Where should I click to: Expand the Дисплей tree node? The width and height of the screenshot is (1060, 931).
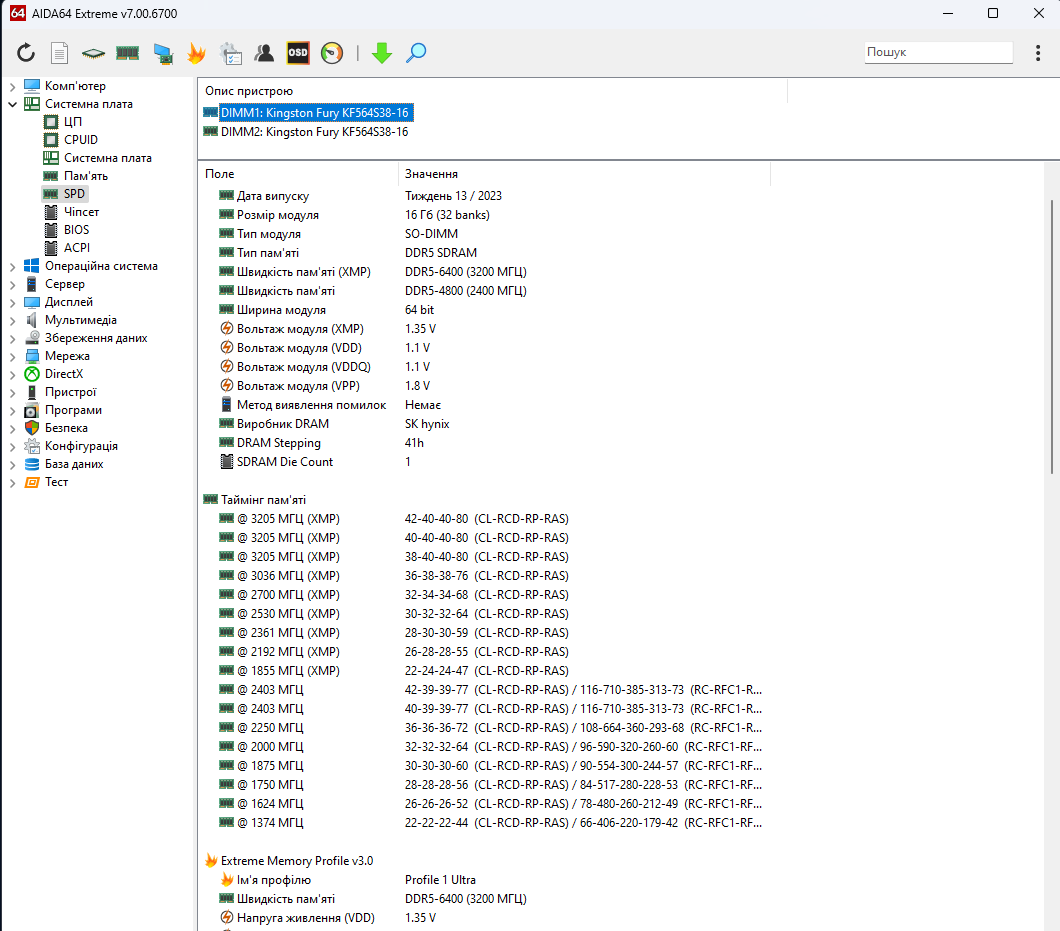(12, 302)
